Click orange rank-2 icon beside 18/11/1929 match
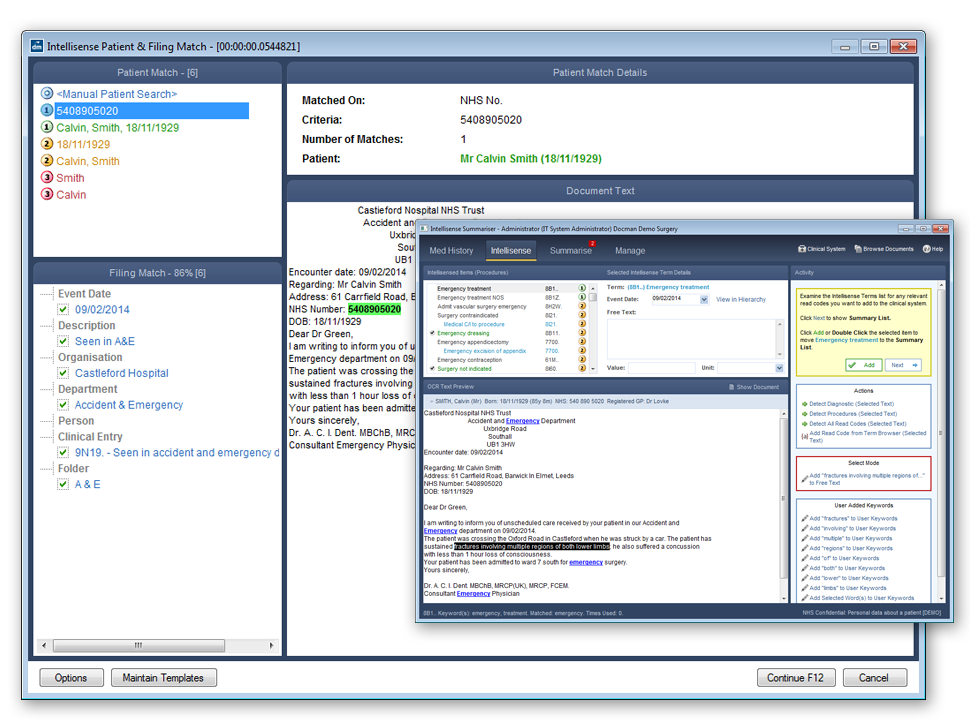 [46, 144]
